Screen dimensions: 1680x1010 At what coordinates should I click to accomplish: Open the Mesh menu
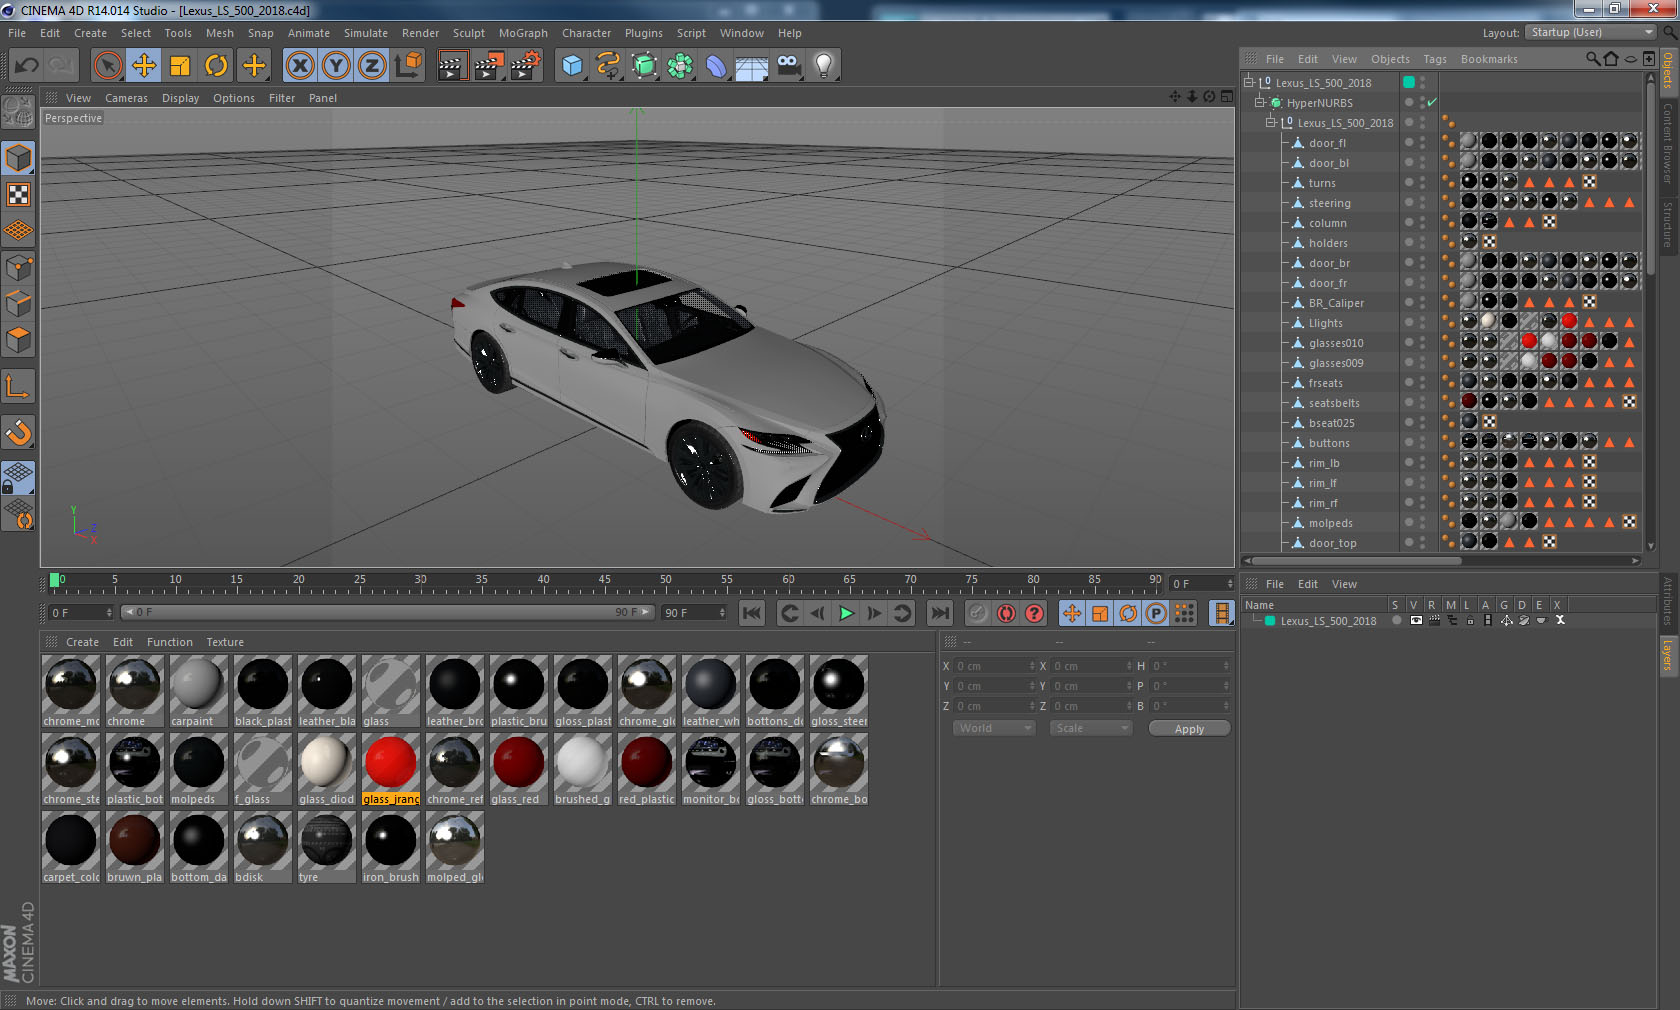point(219,33)
